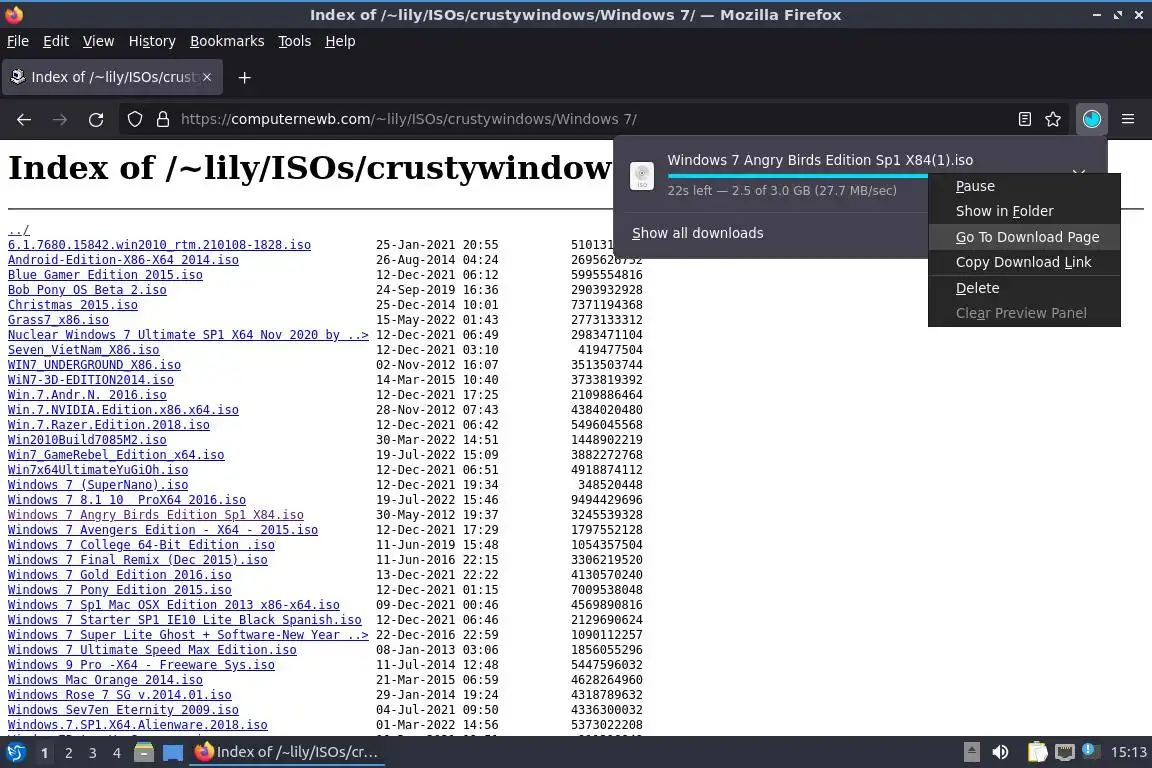The width and height of the screenshot is (1152, 768).
Task: Click Windows_7_Angry_Birds_Edition_Sp1_X84.iso link
Action: [156, 514]
